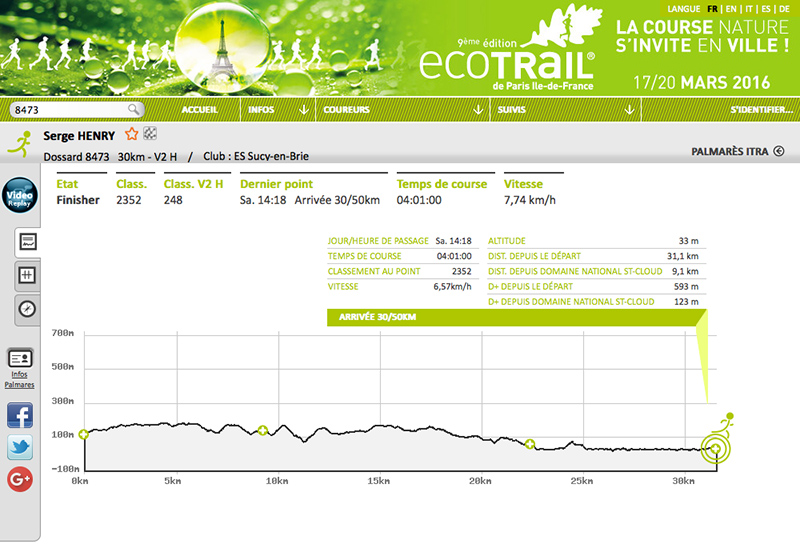Share on Google Plus
Viewport: 800px width, 548px height.
pos(20,479)
